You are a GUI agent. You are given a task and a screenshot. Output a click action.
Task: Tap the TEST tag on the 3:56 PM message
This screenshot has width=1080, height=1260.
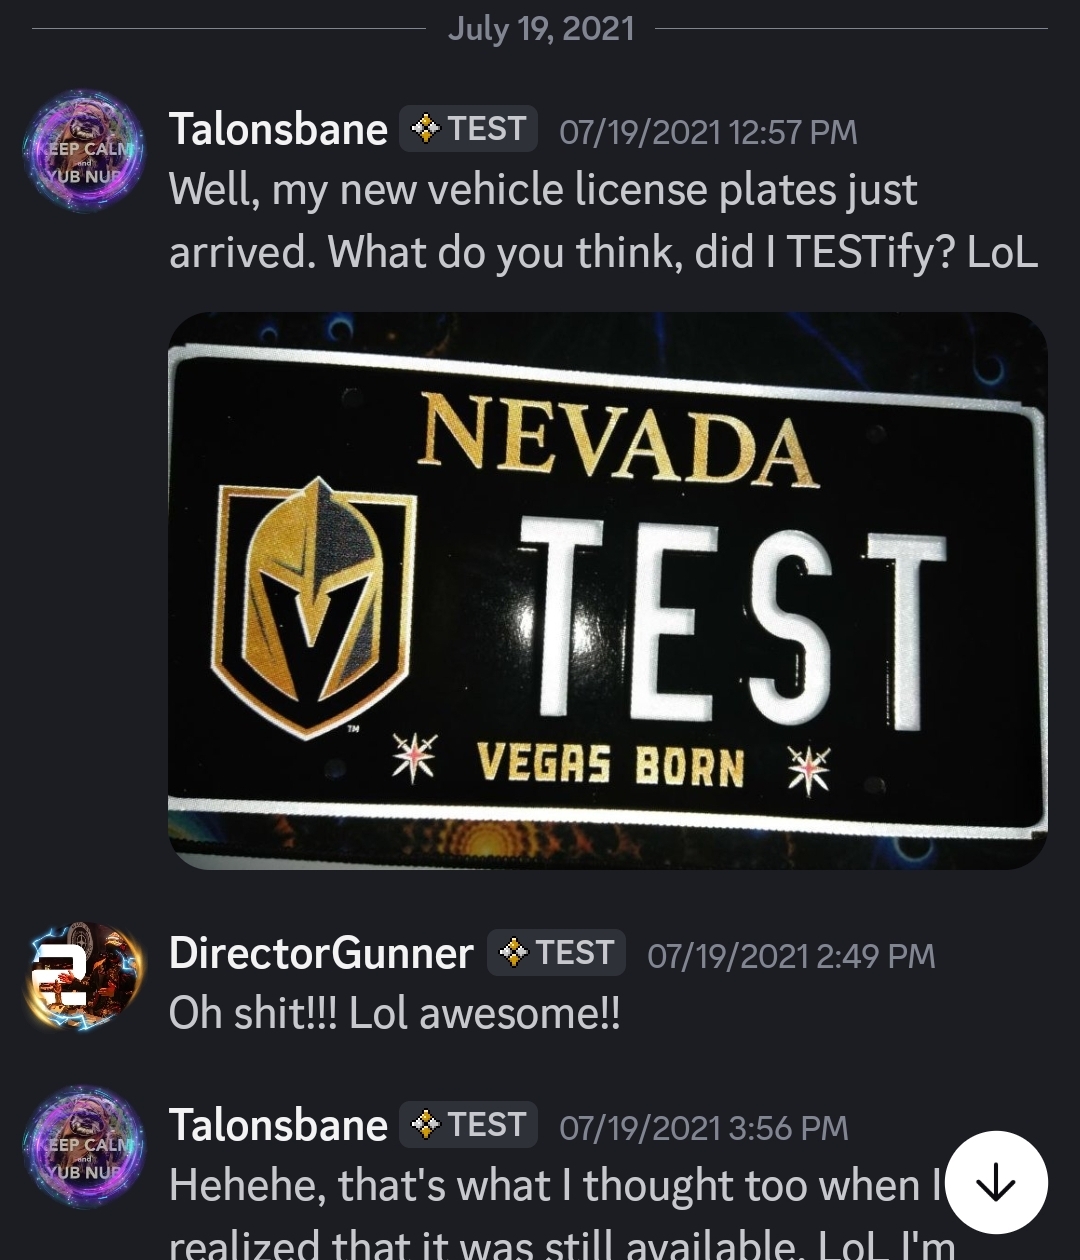[x=468, y=1125]
